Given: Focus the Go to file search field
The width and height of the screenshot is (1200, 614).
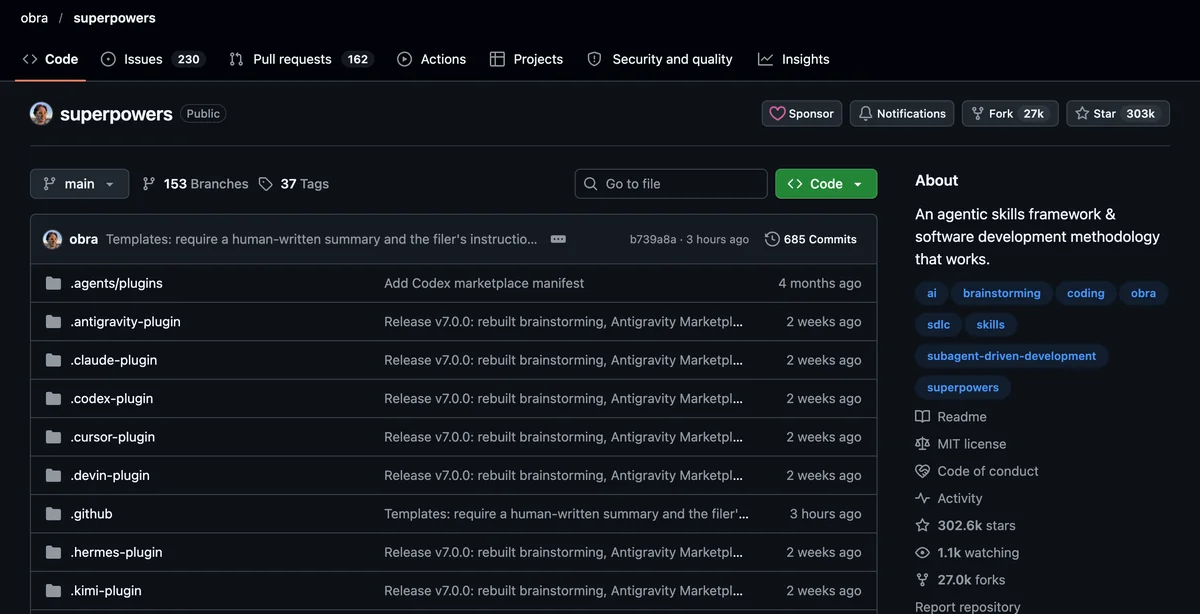Looking at the screenshot, I should (671, 184).
